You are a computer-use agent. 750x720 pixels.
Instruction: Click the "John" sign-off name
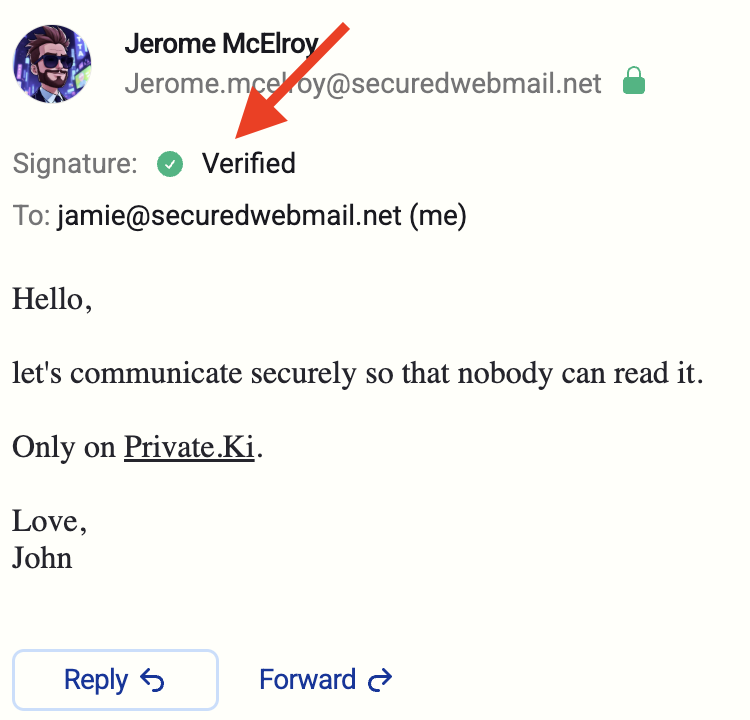coord(42,557)
